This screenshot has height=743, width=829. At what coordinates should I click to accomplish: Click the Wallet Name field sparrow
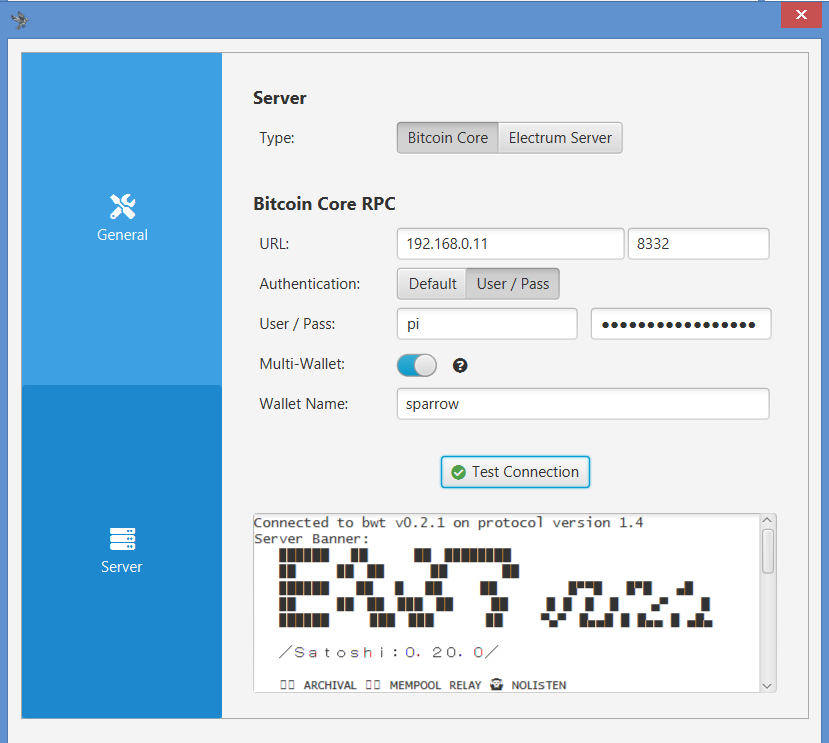click(583, 404)
